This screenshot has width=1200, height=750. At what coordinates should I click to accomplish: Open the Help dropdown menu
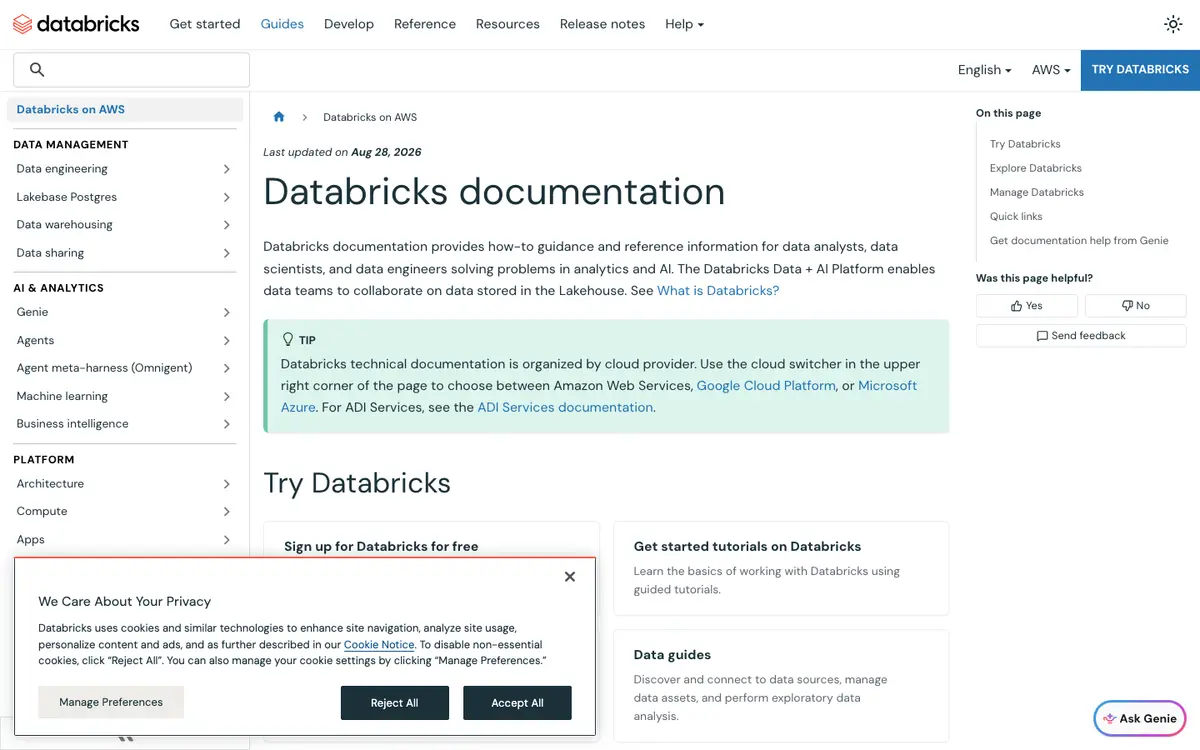tap(684, 24)
